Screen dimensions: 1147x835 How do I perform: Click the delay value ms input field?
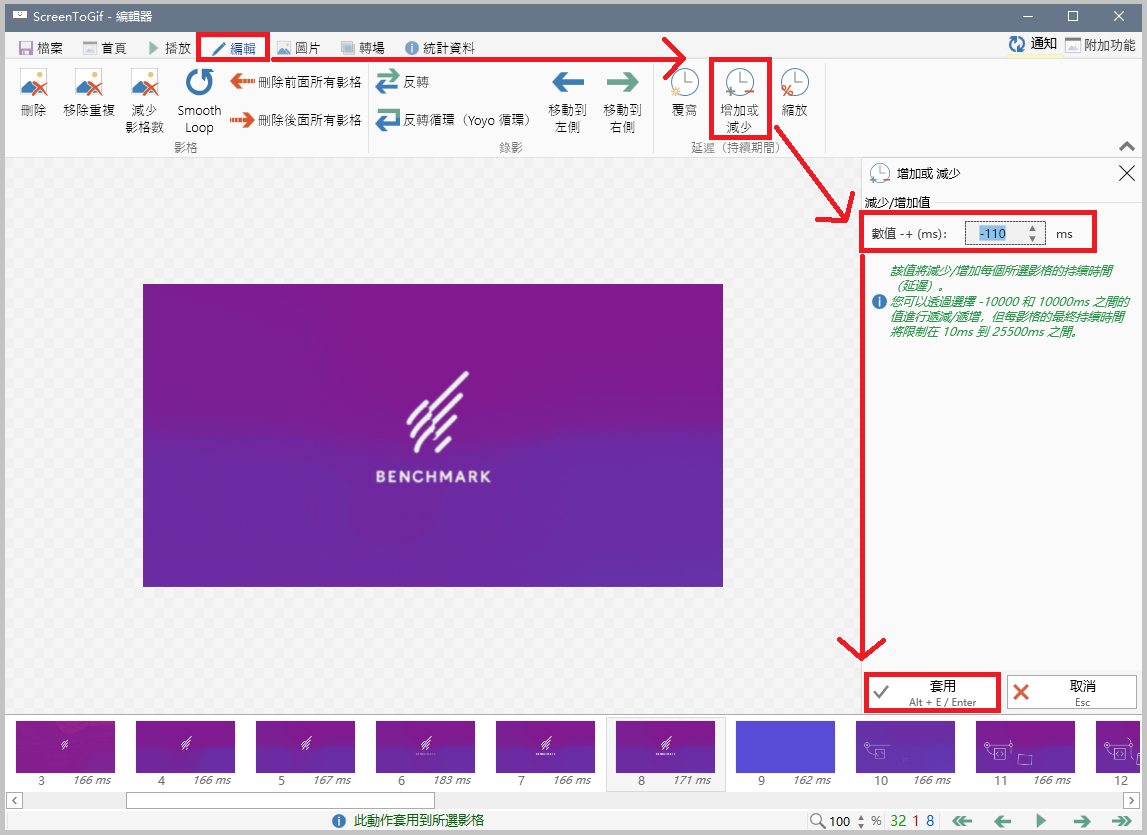(x=995, y=233)
